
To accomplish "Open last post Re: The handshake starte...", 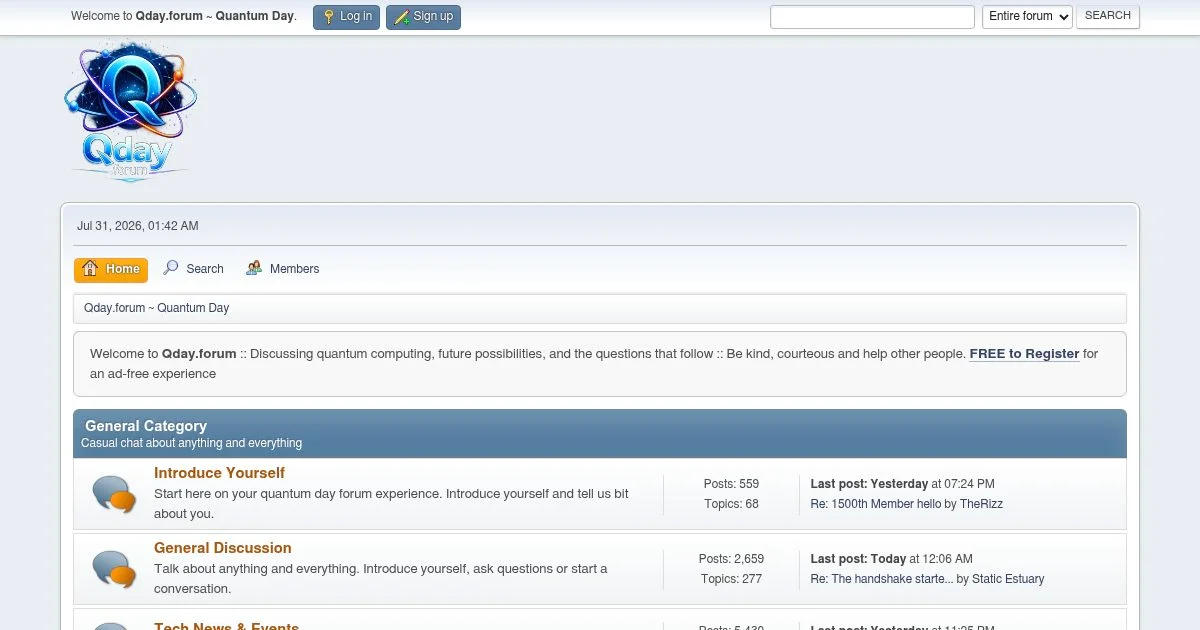I will point(882,579).
